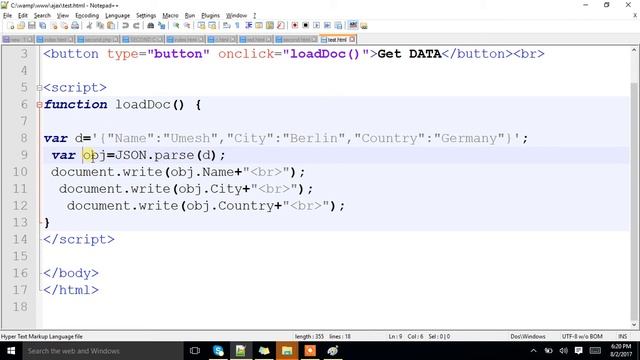Open the Encoding menu
This screenshot has width=640, height=360.
point(87,16)
